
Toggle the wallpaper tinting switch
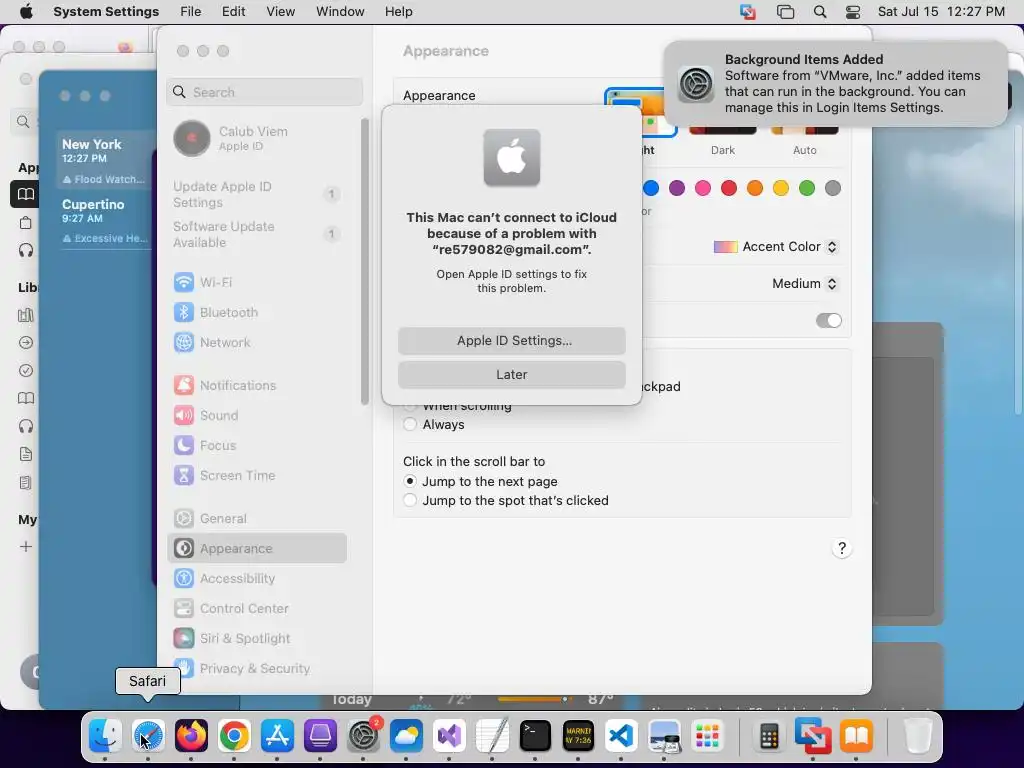coord(829,320)
